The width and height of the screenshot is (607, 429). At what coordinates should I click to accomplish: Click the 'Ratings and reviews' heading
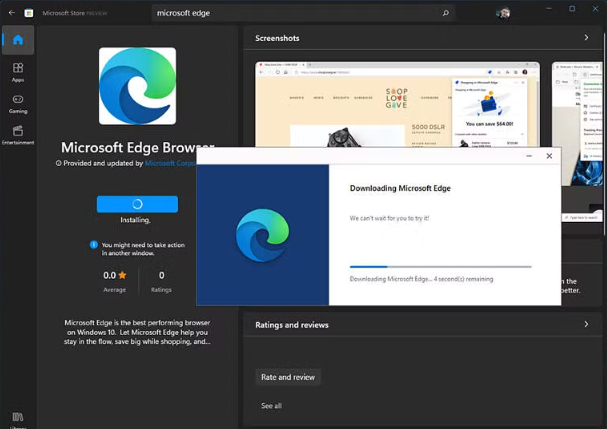pos(291,325)
